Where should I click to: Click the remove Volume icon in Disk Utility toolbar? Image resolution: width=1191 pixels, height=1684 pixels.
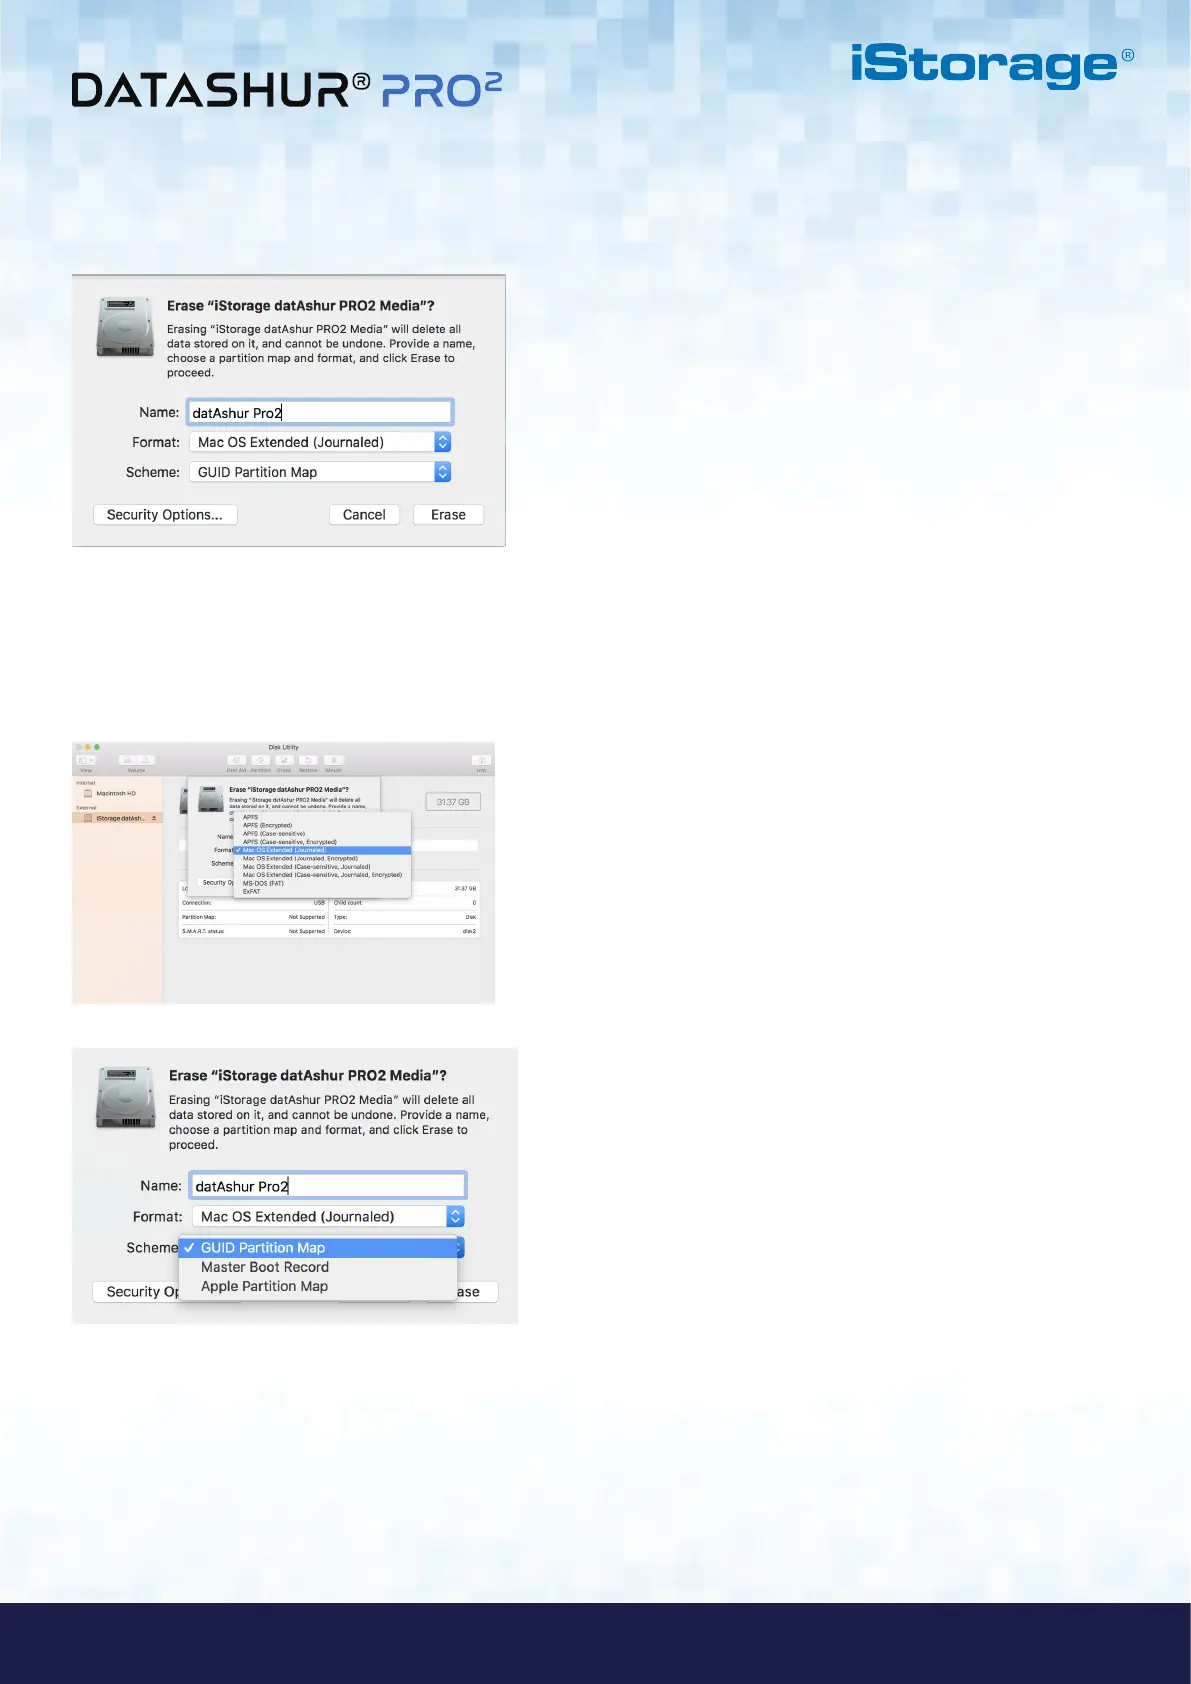[x=146, y=761]
